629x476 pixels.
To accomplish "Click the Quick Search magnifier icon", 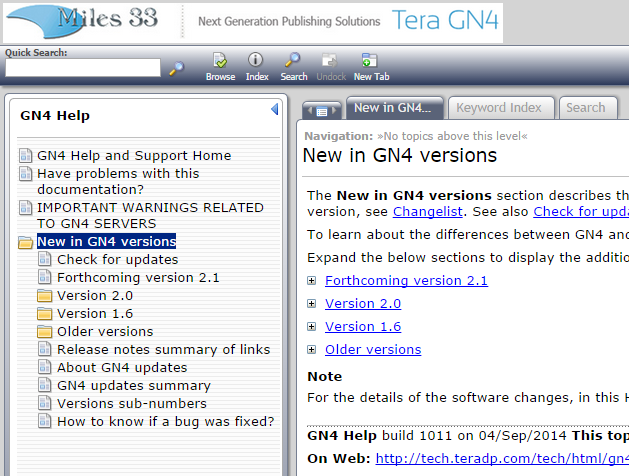I will (177, 68).
